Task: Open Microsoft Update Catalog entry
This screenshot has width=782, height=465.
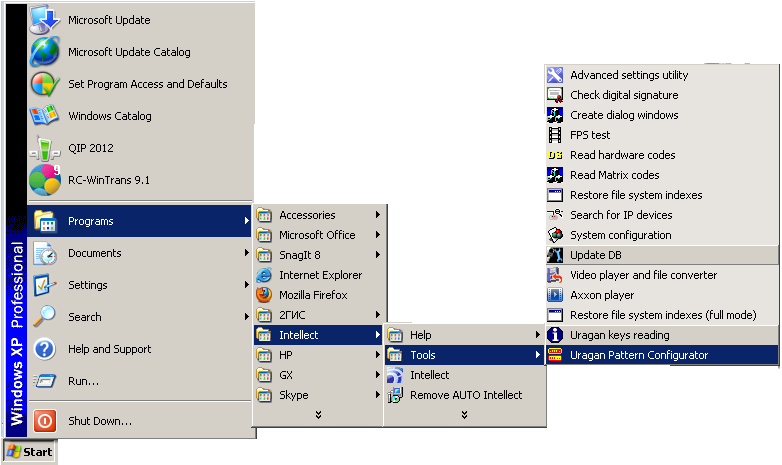Action: point(140,52)
